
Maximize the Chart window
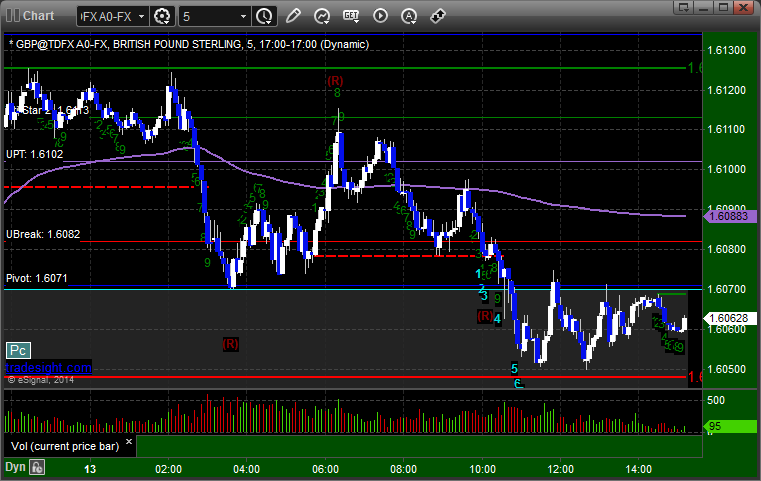coord(724,7)
